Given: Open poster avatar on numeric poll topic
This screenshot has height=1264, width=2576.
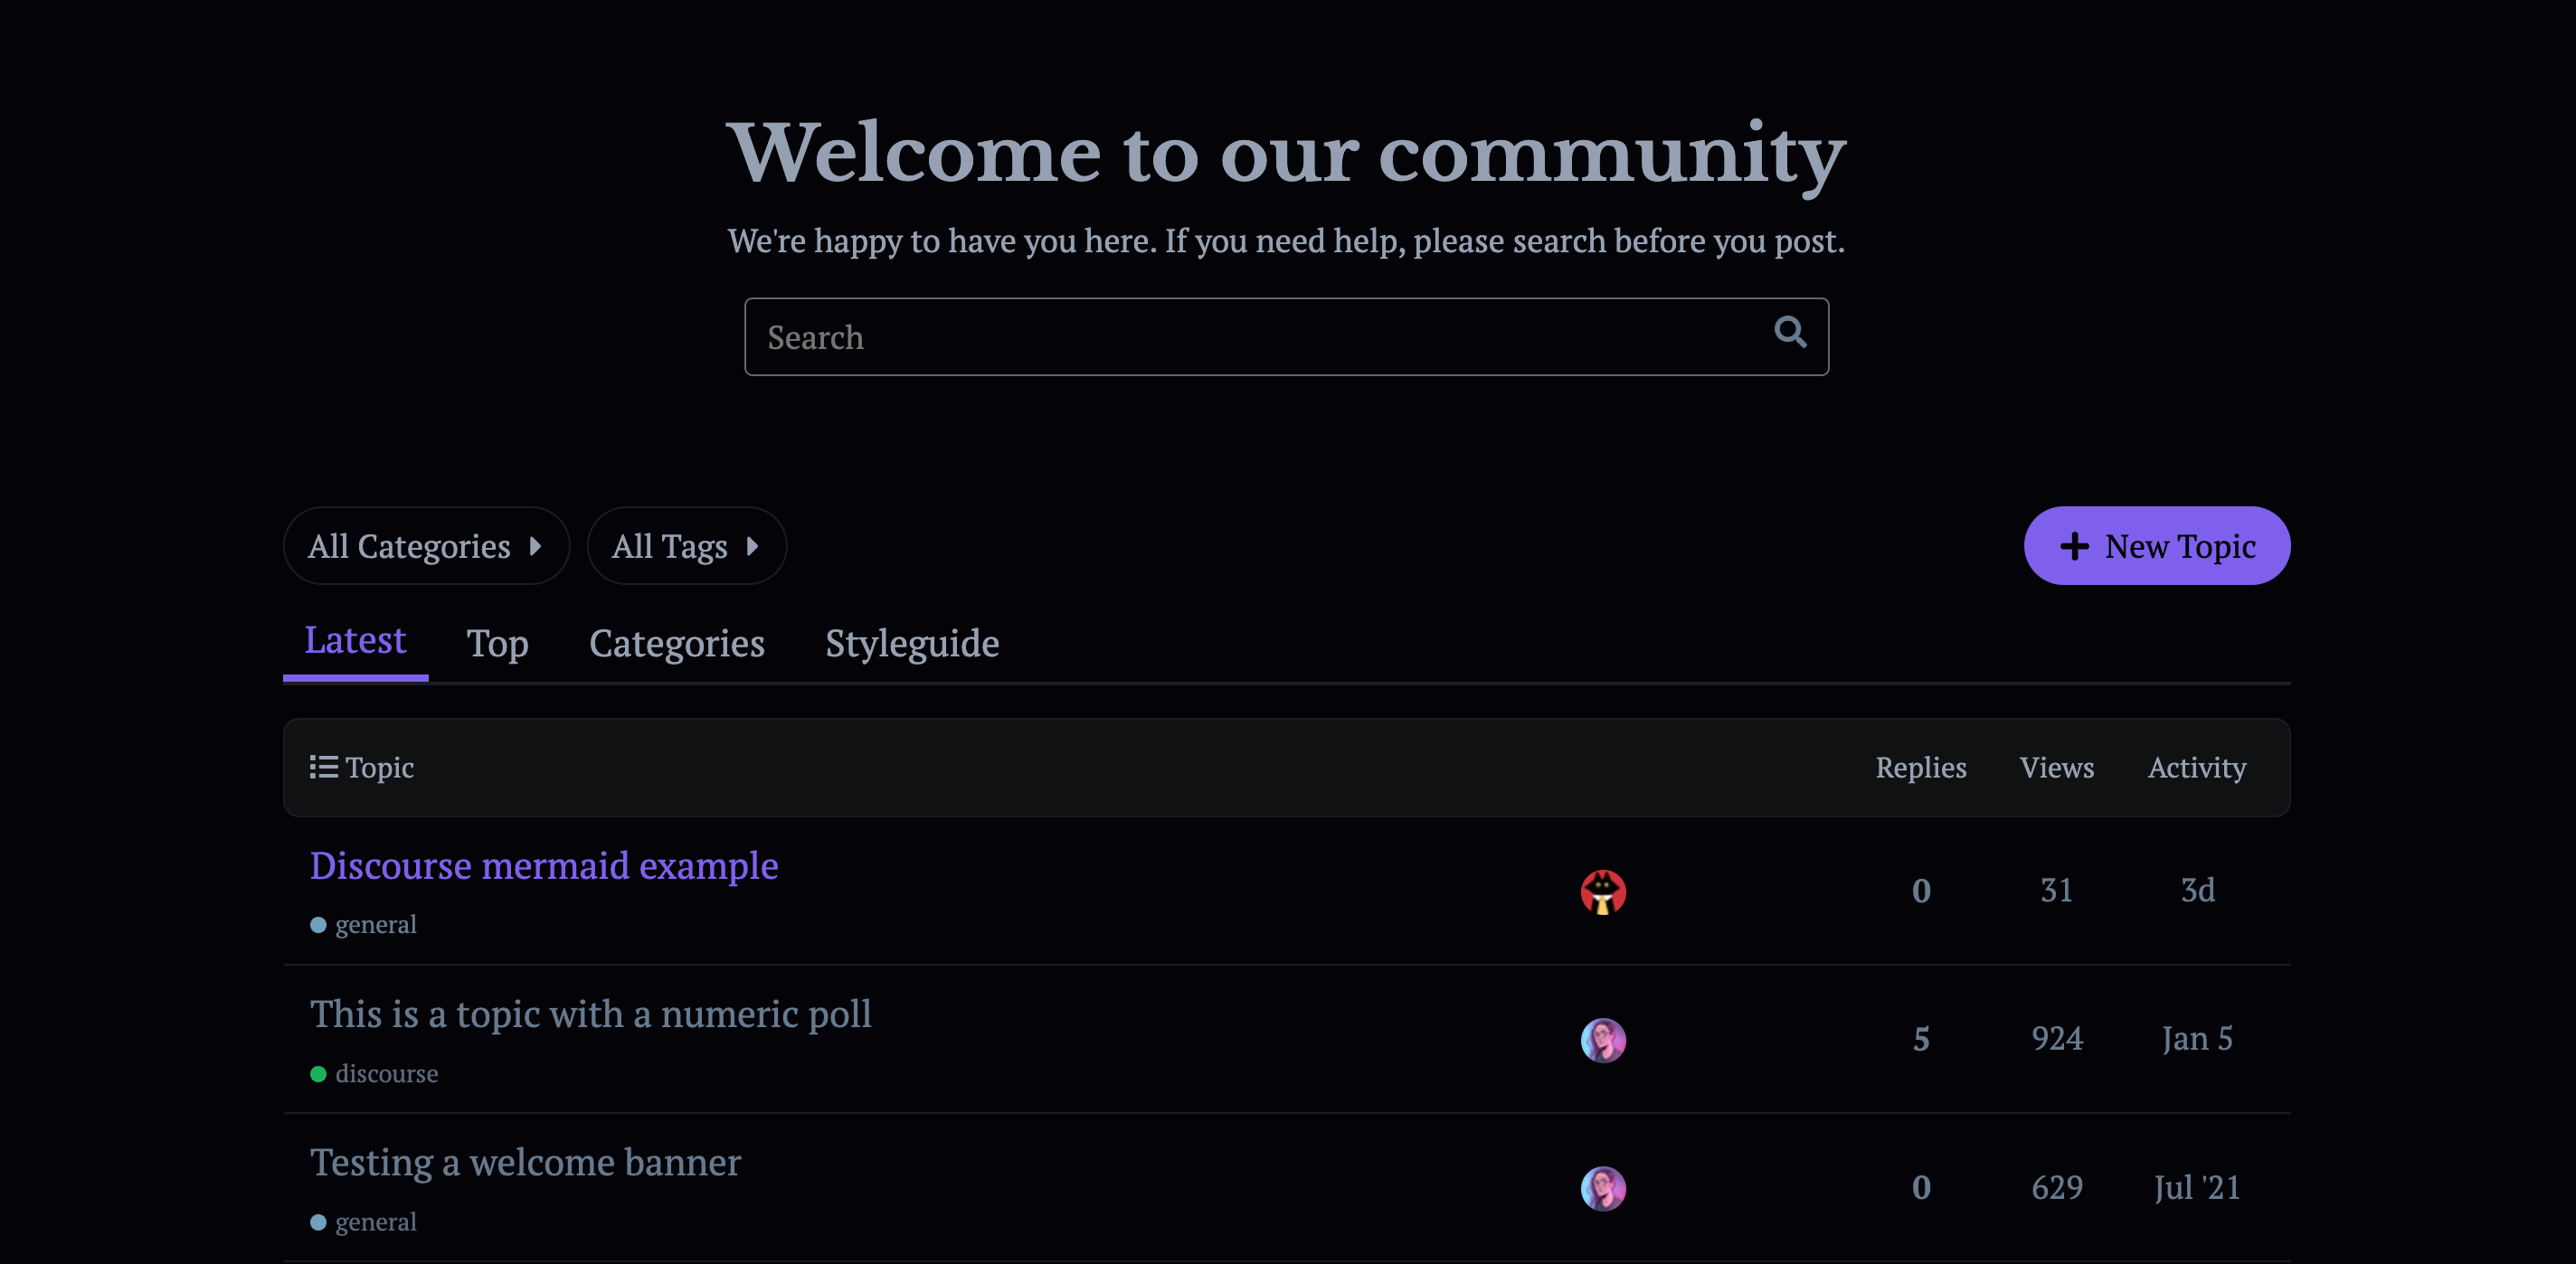Looking at the screenshot, I should point(1603,1040).
